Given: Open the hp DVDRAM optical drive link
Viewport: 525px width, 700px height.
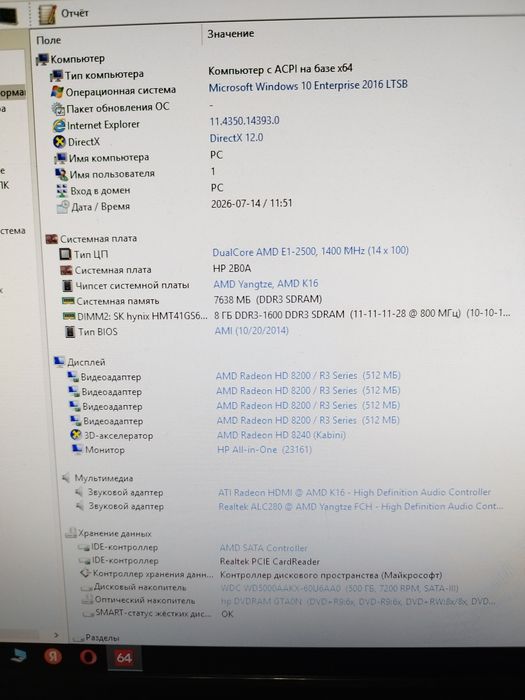Looking at the screenshot, I should (358, 601).
